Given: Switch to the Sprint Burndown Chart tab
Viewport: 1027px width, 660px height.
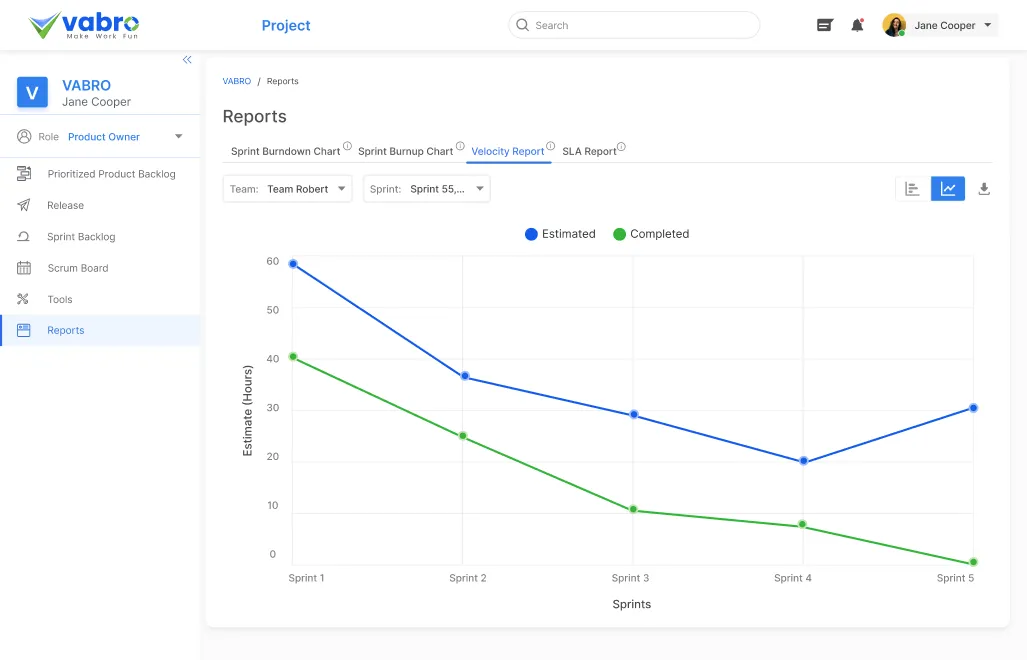Looking at the screenshot, I should point(285,150).
